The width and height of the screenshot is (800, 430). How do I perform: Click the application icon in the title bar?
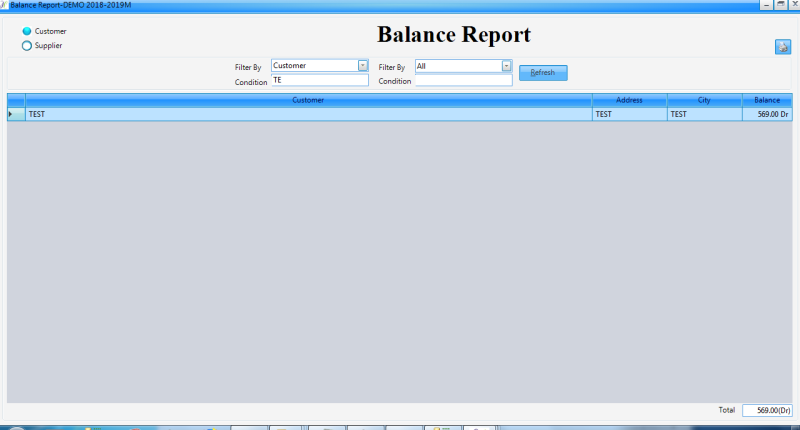click(4, 4)
